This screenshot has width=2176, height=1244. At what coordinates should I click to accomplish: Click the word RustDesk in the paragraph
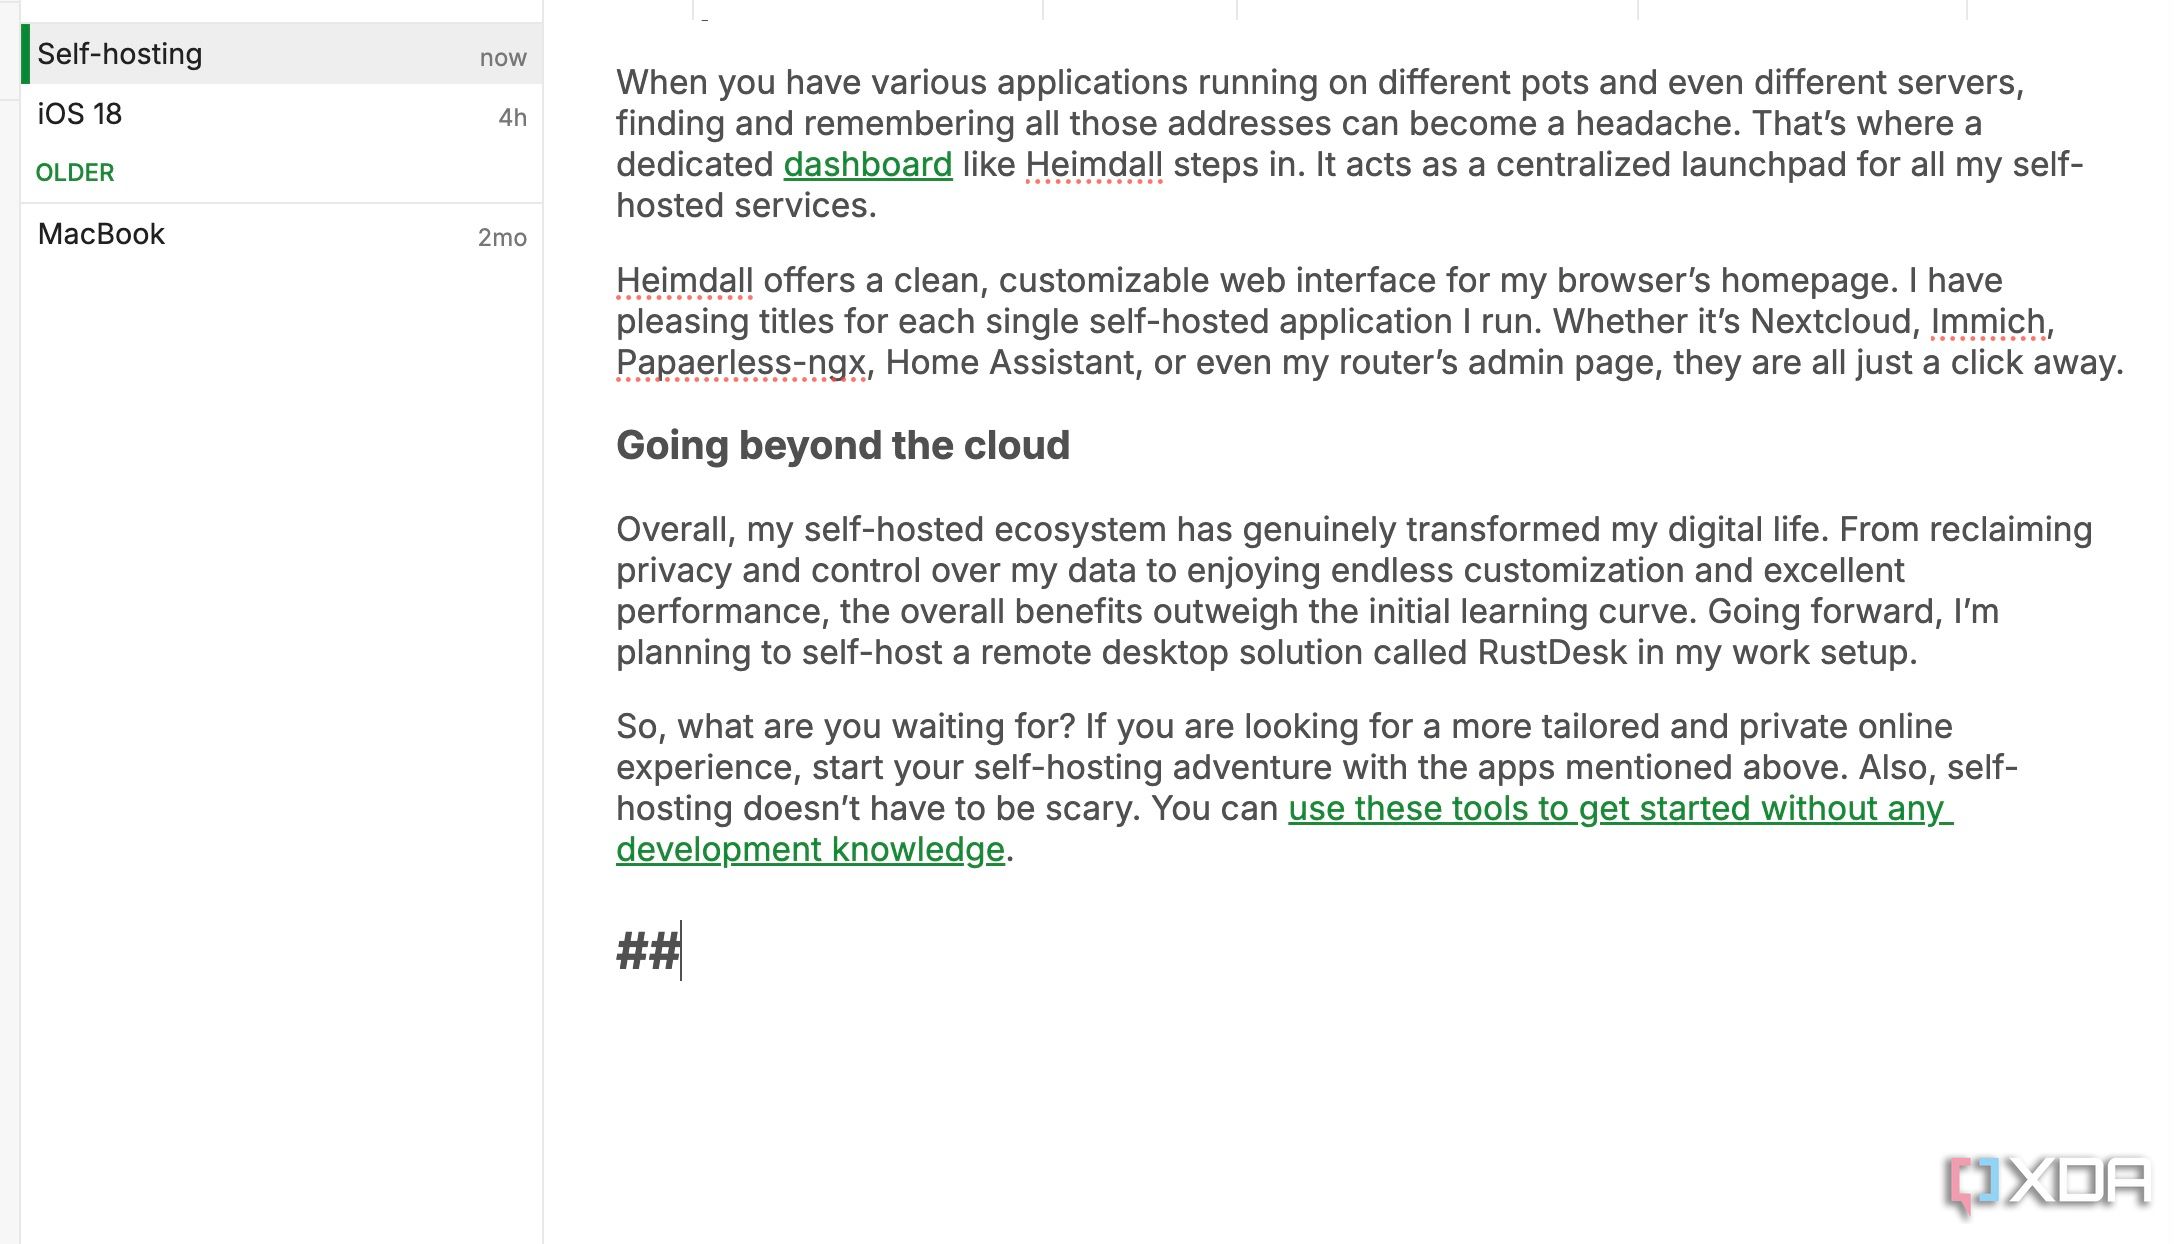(x=1552, y=652)
